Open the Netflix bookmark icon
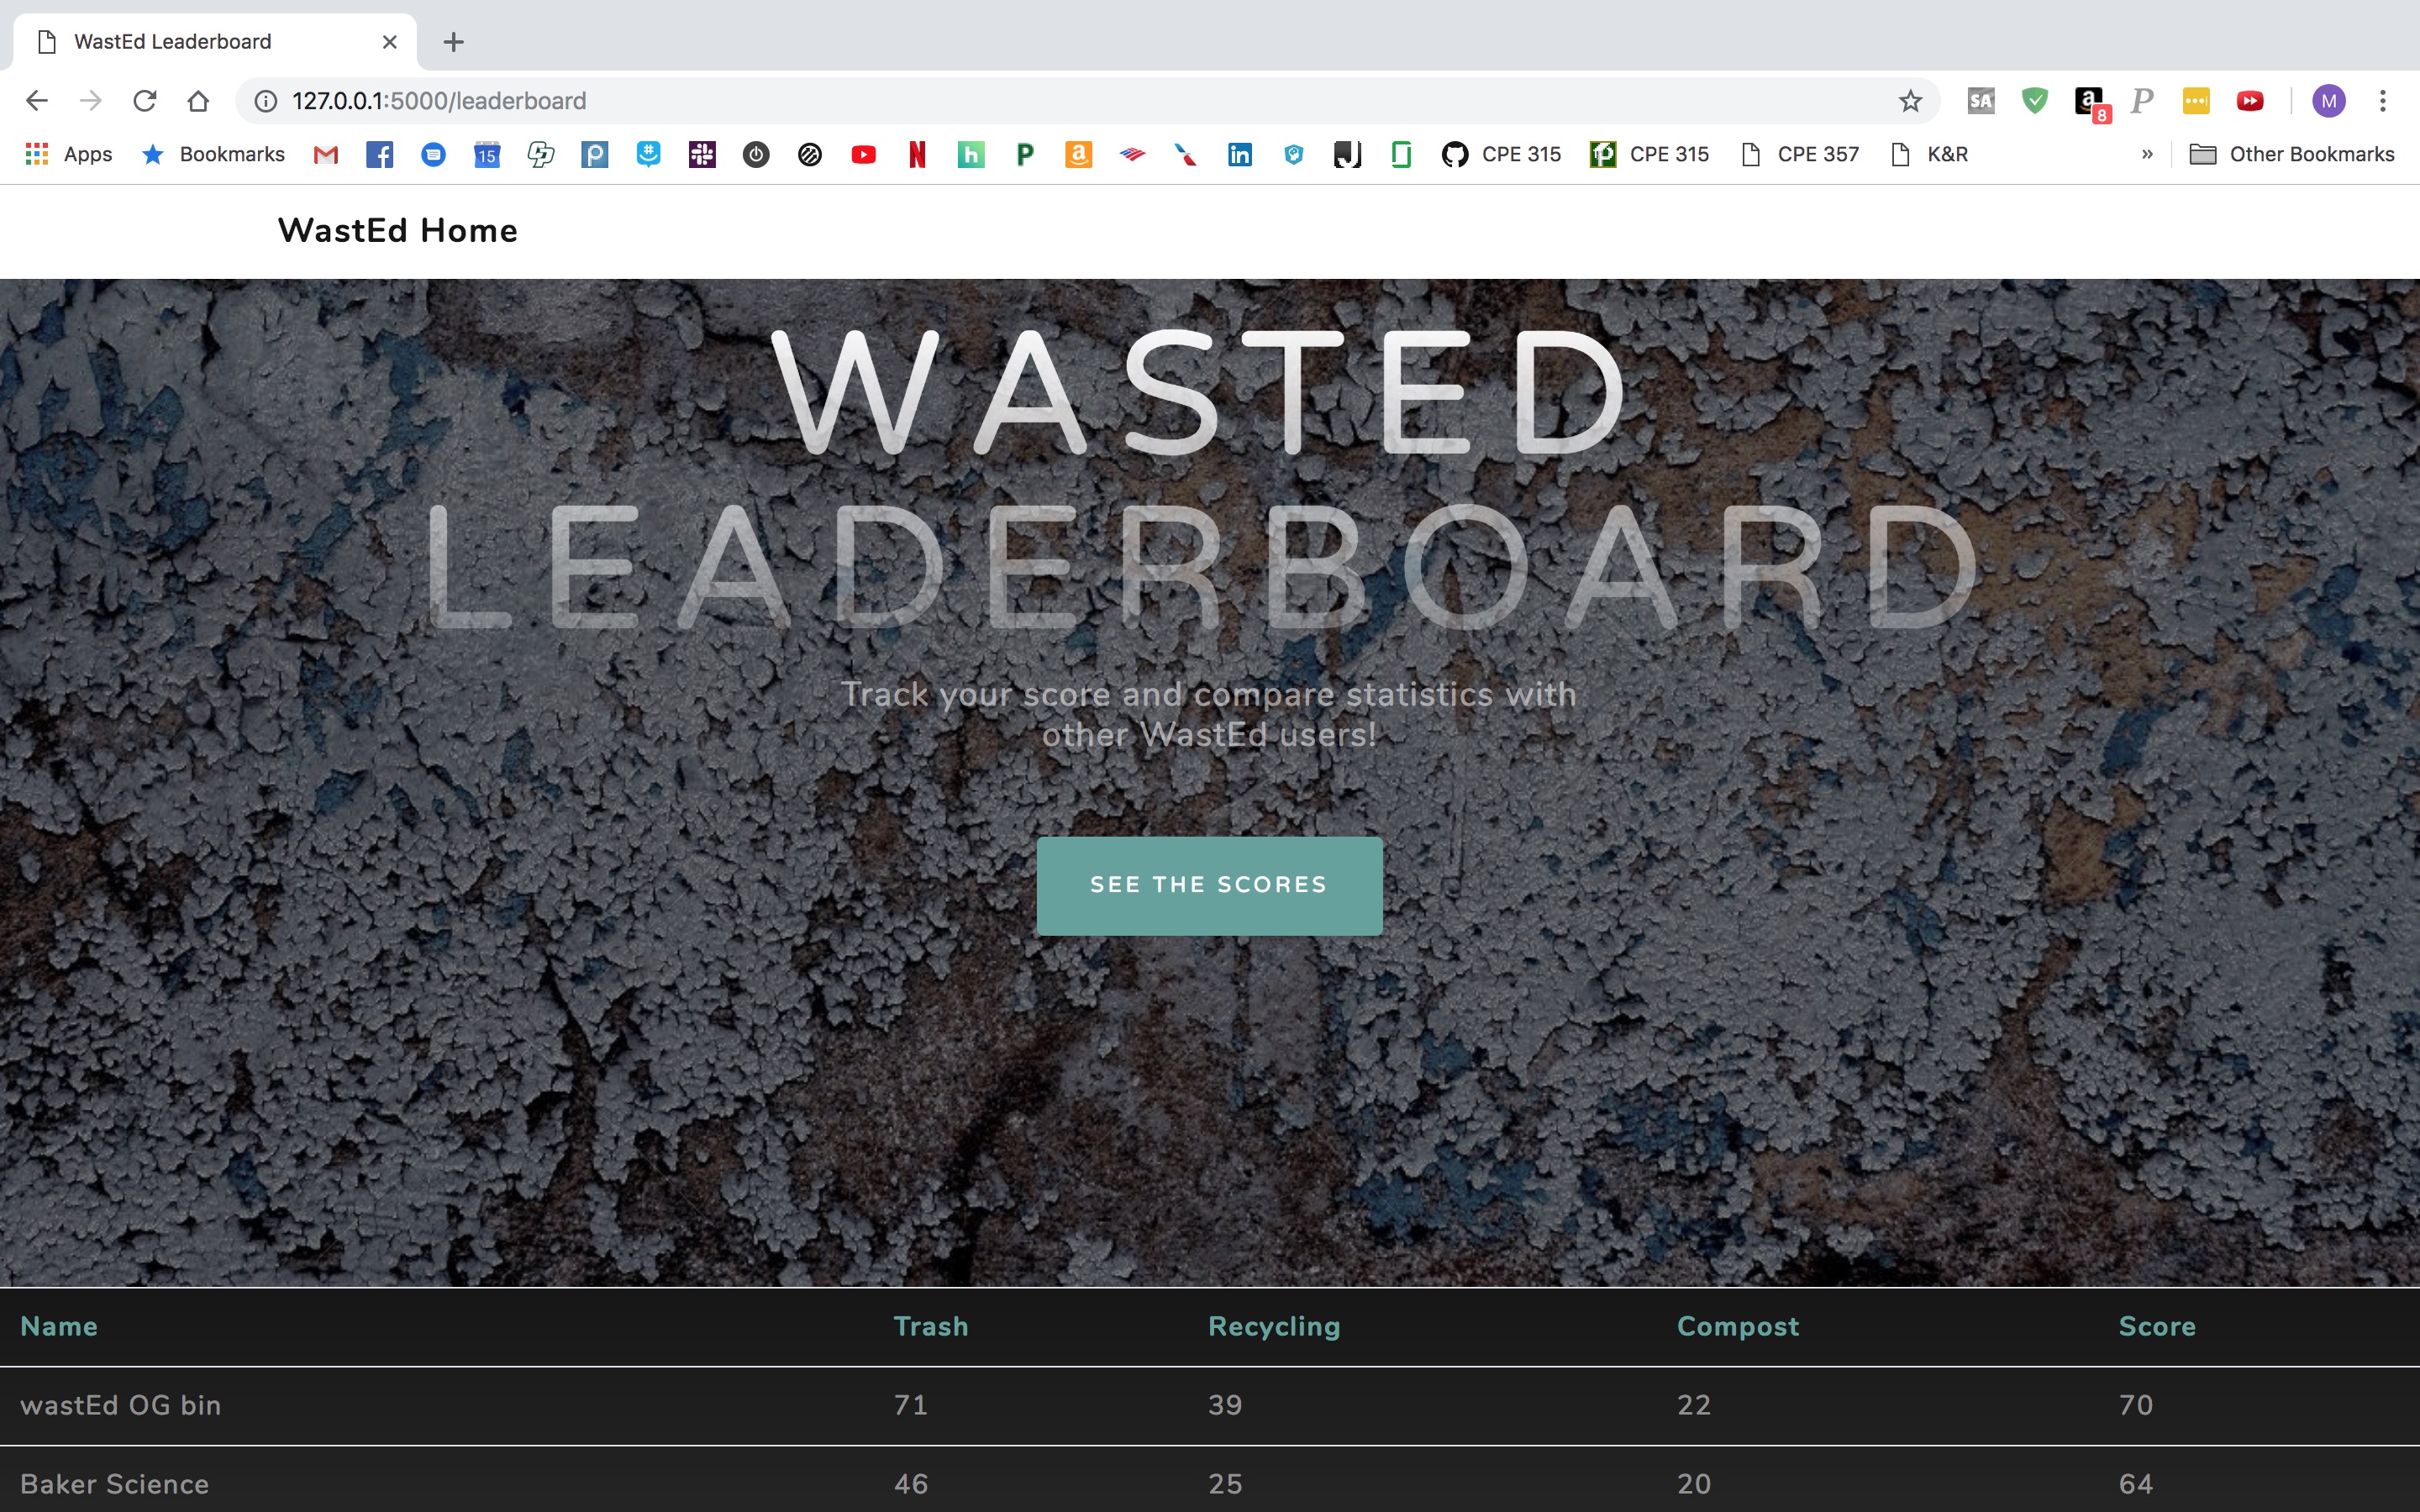The width and height of the screenshot is (2420, 1512). click(x=917, y=154)
